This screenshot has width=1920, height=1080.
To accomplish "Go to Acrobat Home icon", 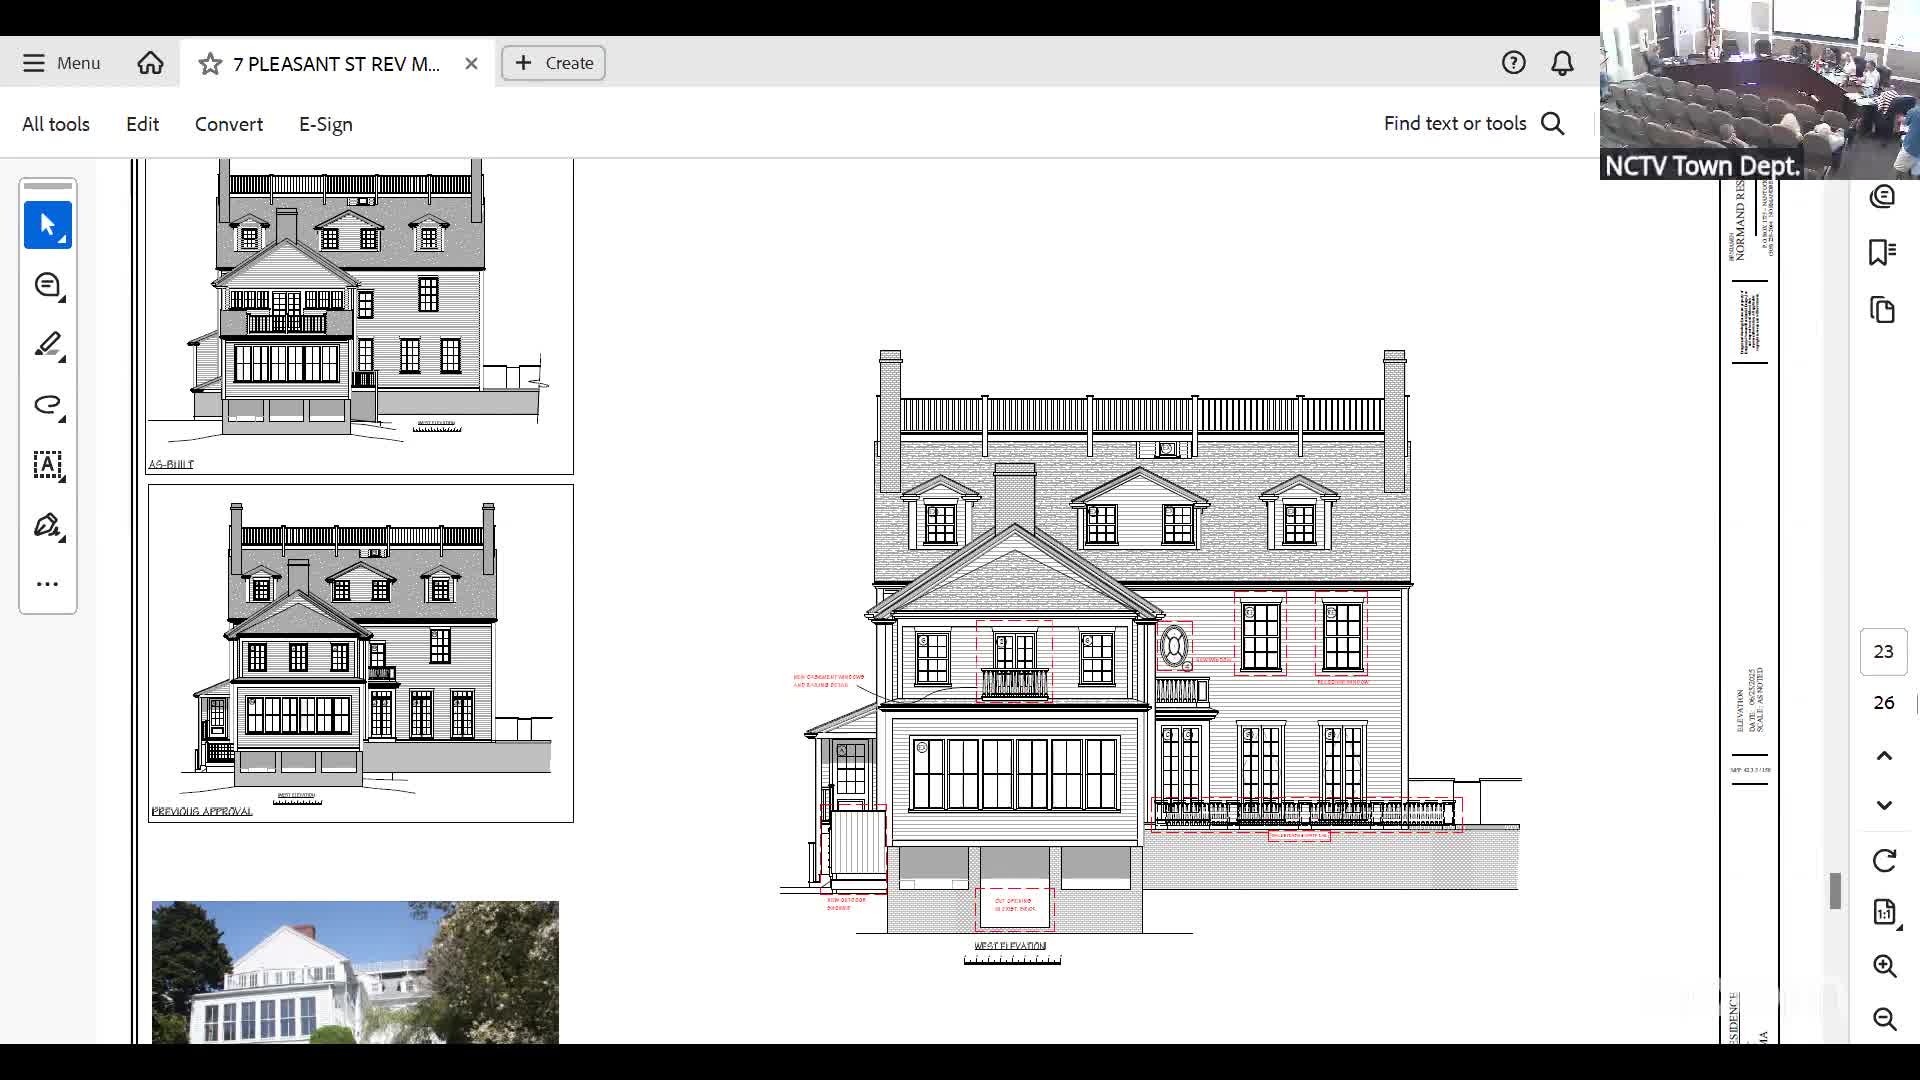I will pos(150,63).
